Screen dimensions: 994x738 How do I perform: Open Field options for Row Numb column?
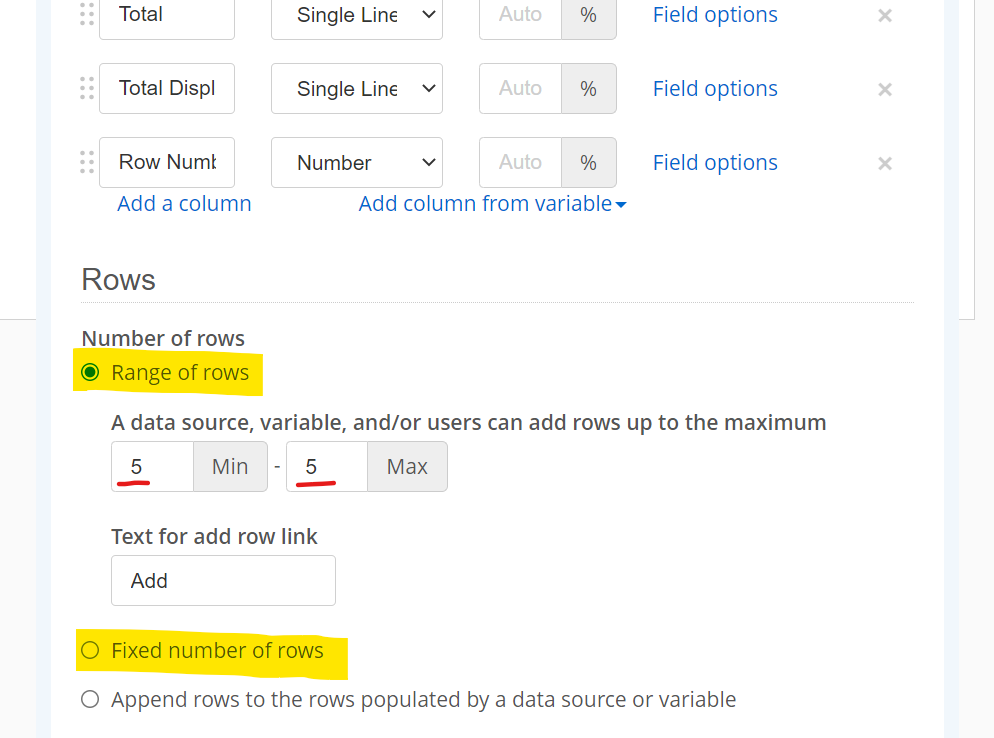[x=715, y=162]
